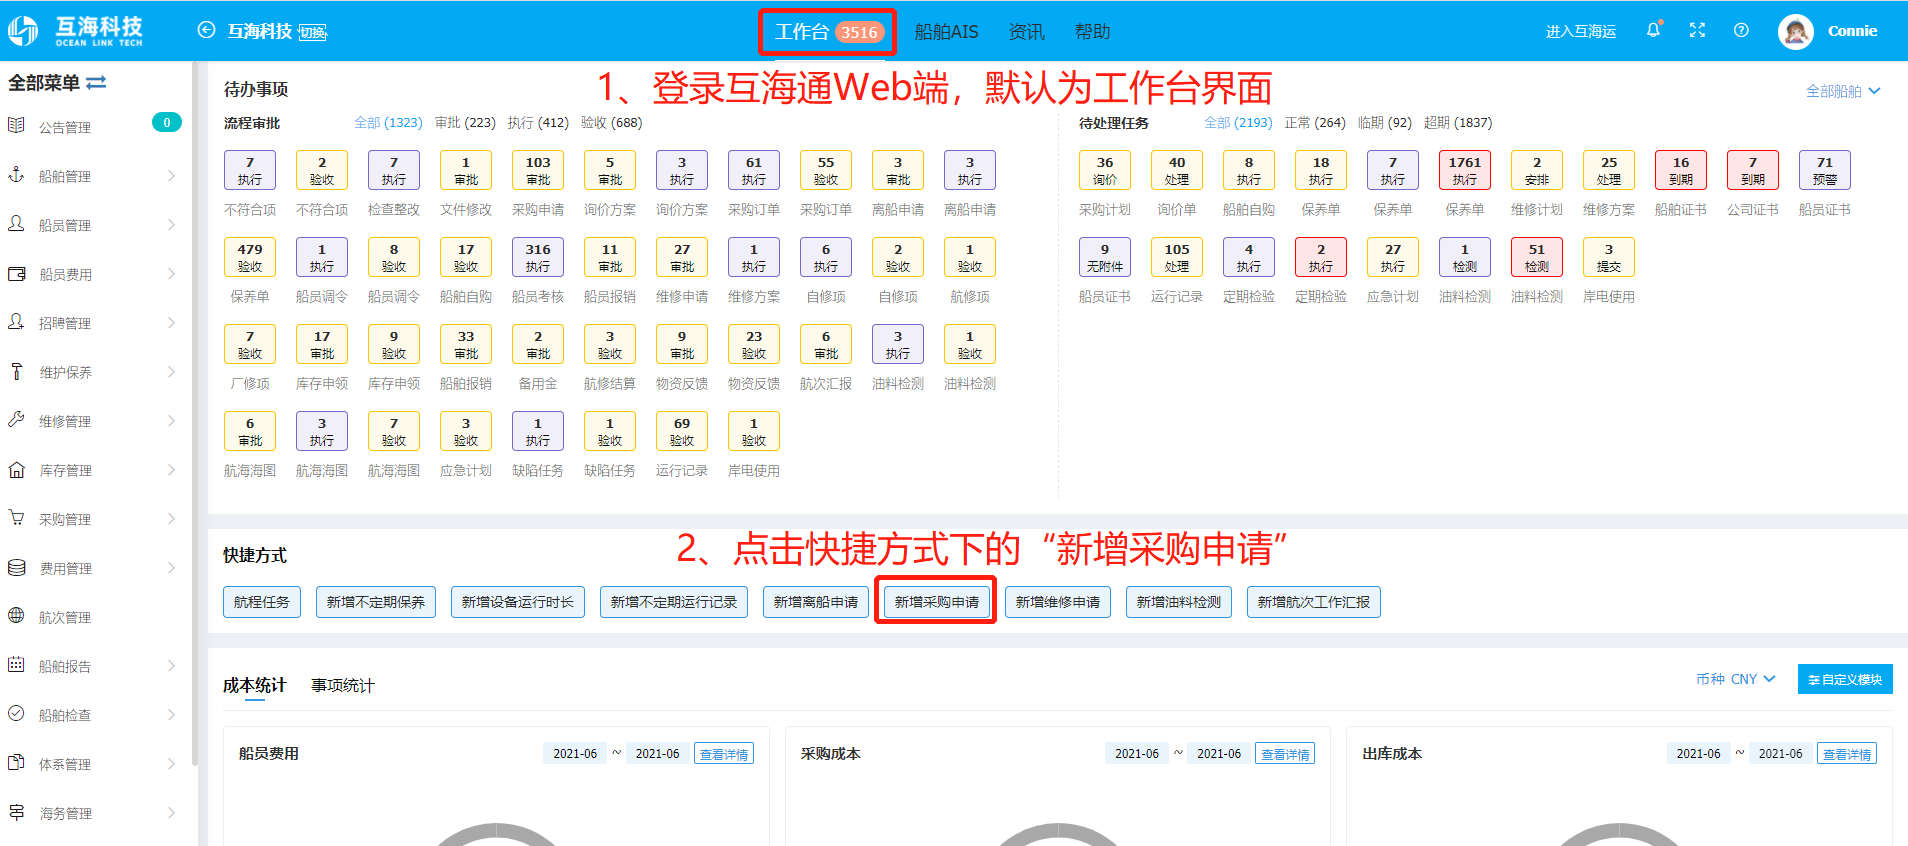Click the Connie user avatar
Image resolution: width=1908 pixels, height=846 pixels.
click(1796, 31)
